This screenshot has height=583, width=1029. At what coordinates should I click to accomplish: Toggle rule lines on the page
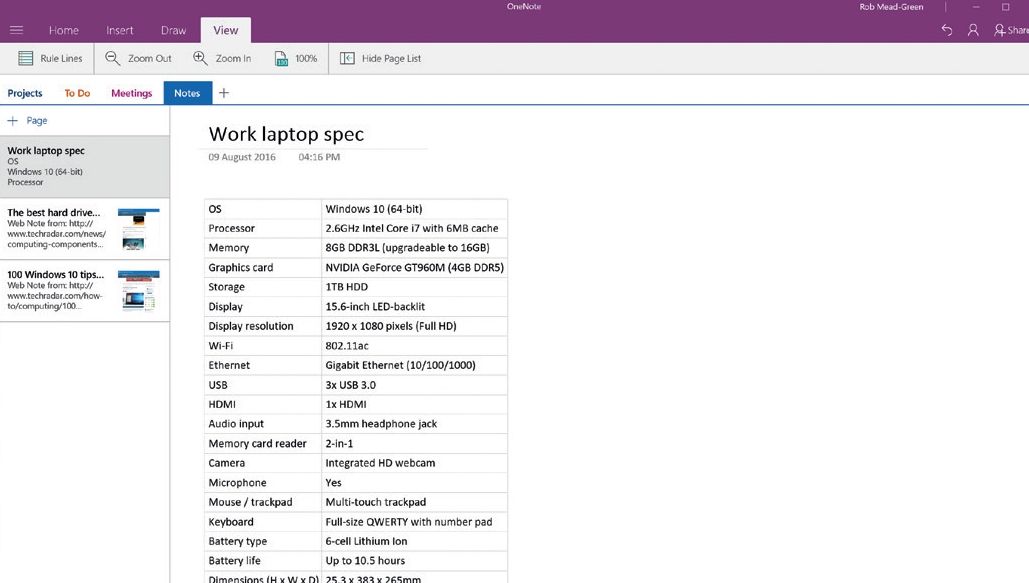point(48,58)
